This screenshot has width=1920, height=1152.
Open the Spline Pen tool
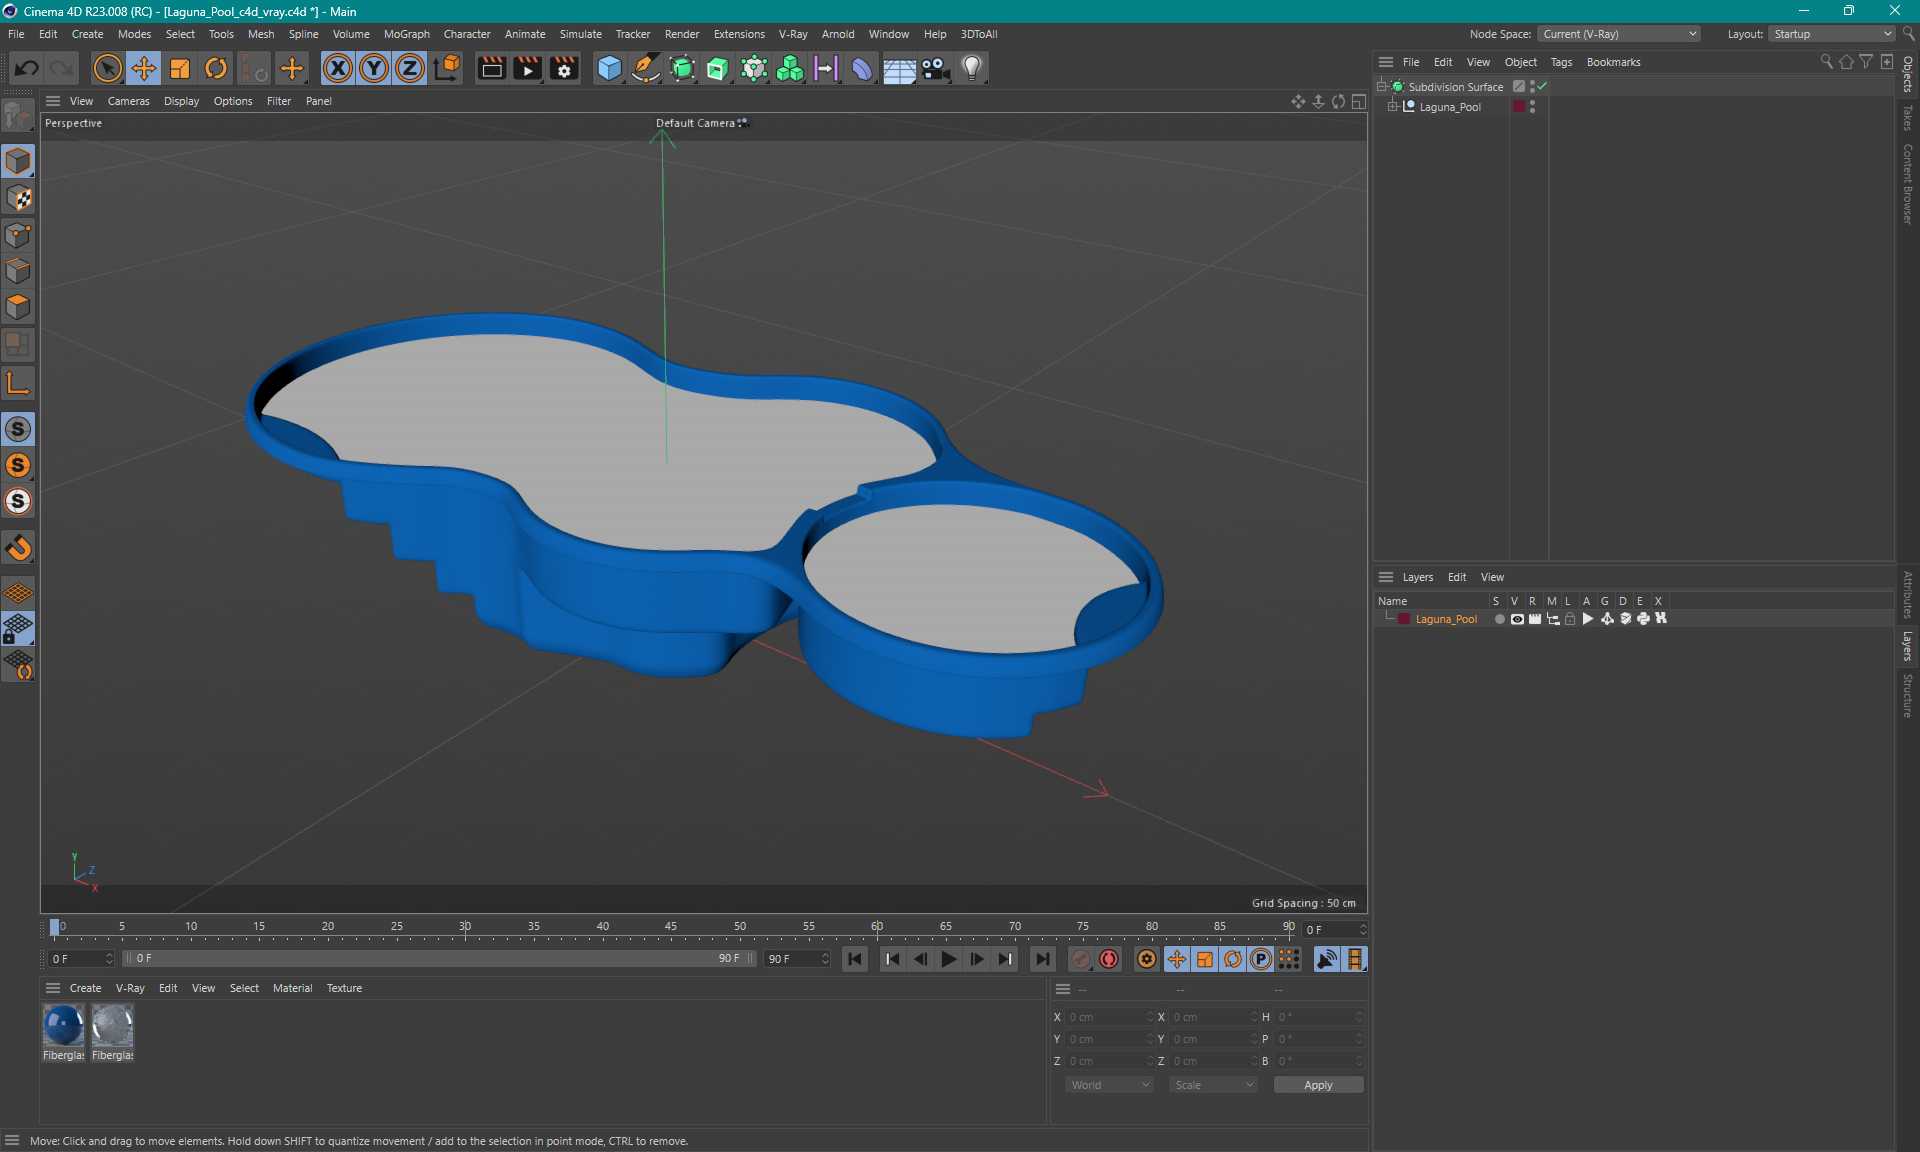(x=646, y=68)
